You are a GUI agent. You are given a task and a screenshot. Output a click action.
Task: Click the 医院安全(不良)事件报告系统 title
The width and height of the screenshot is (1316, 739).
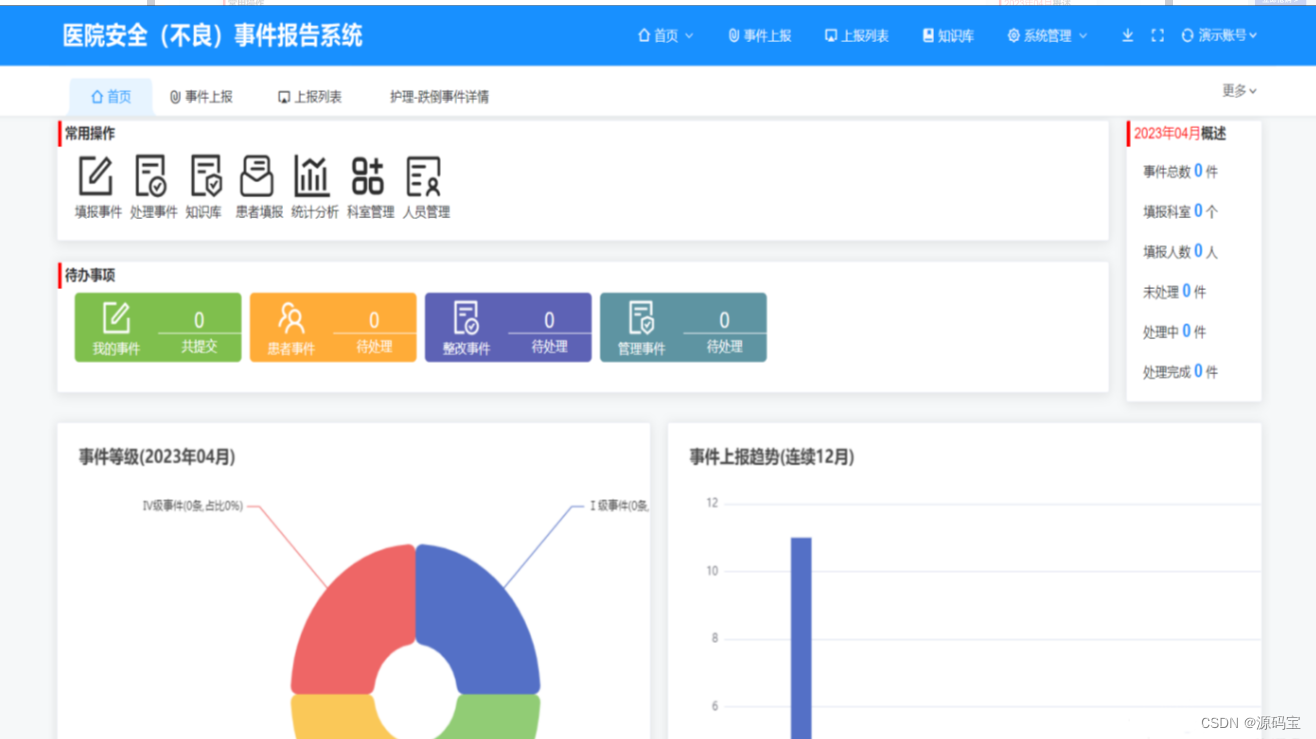[x=212, y=36]
